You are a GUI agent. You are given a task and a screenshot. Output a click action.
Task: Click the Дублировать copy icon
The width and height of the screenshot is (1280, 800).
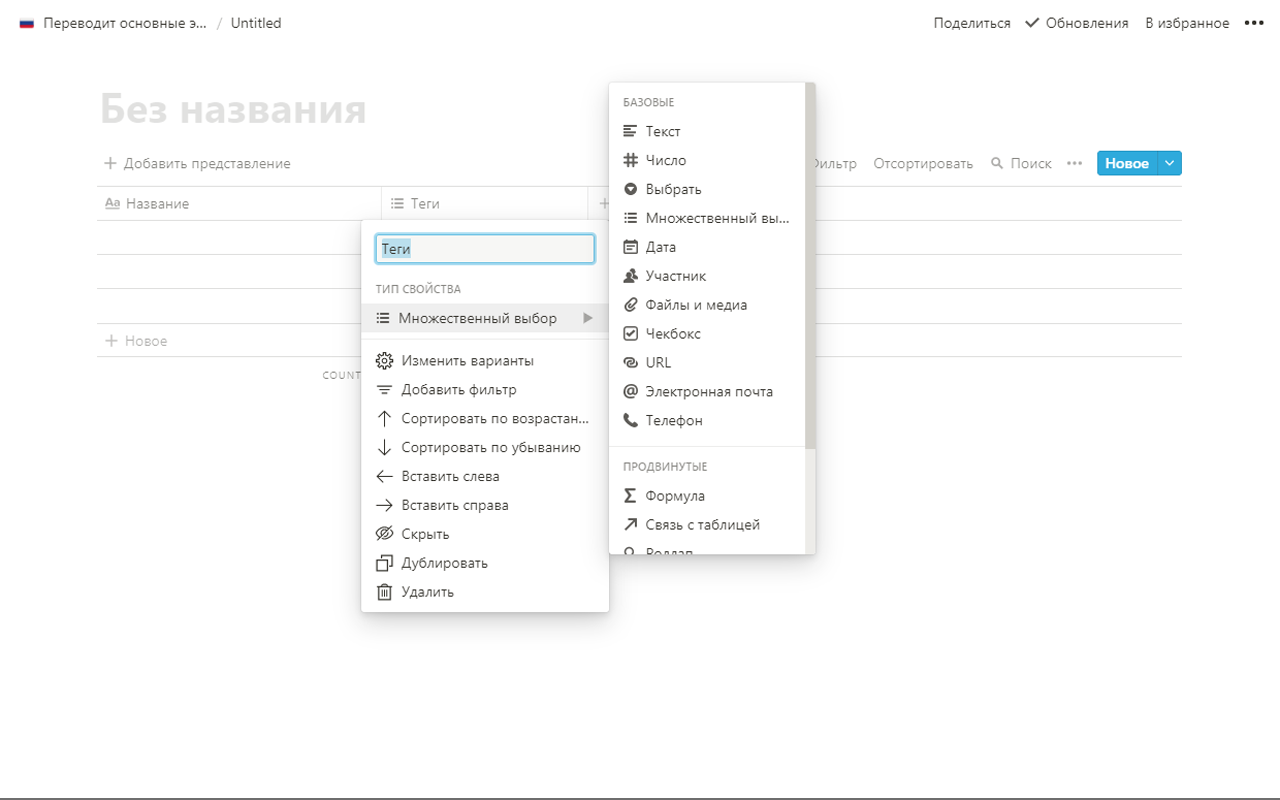[384, 563]
